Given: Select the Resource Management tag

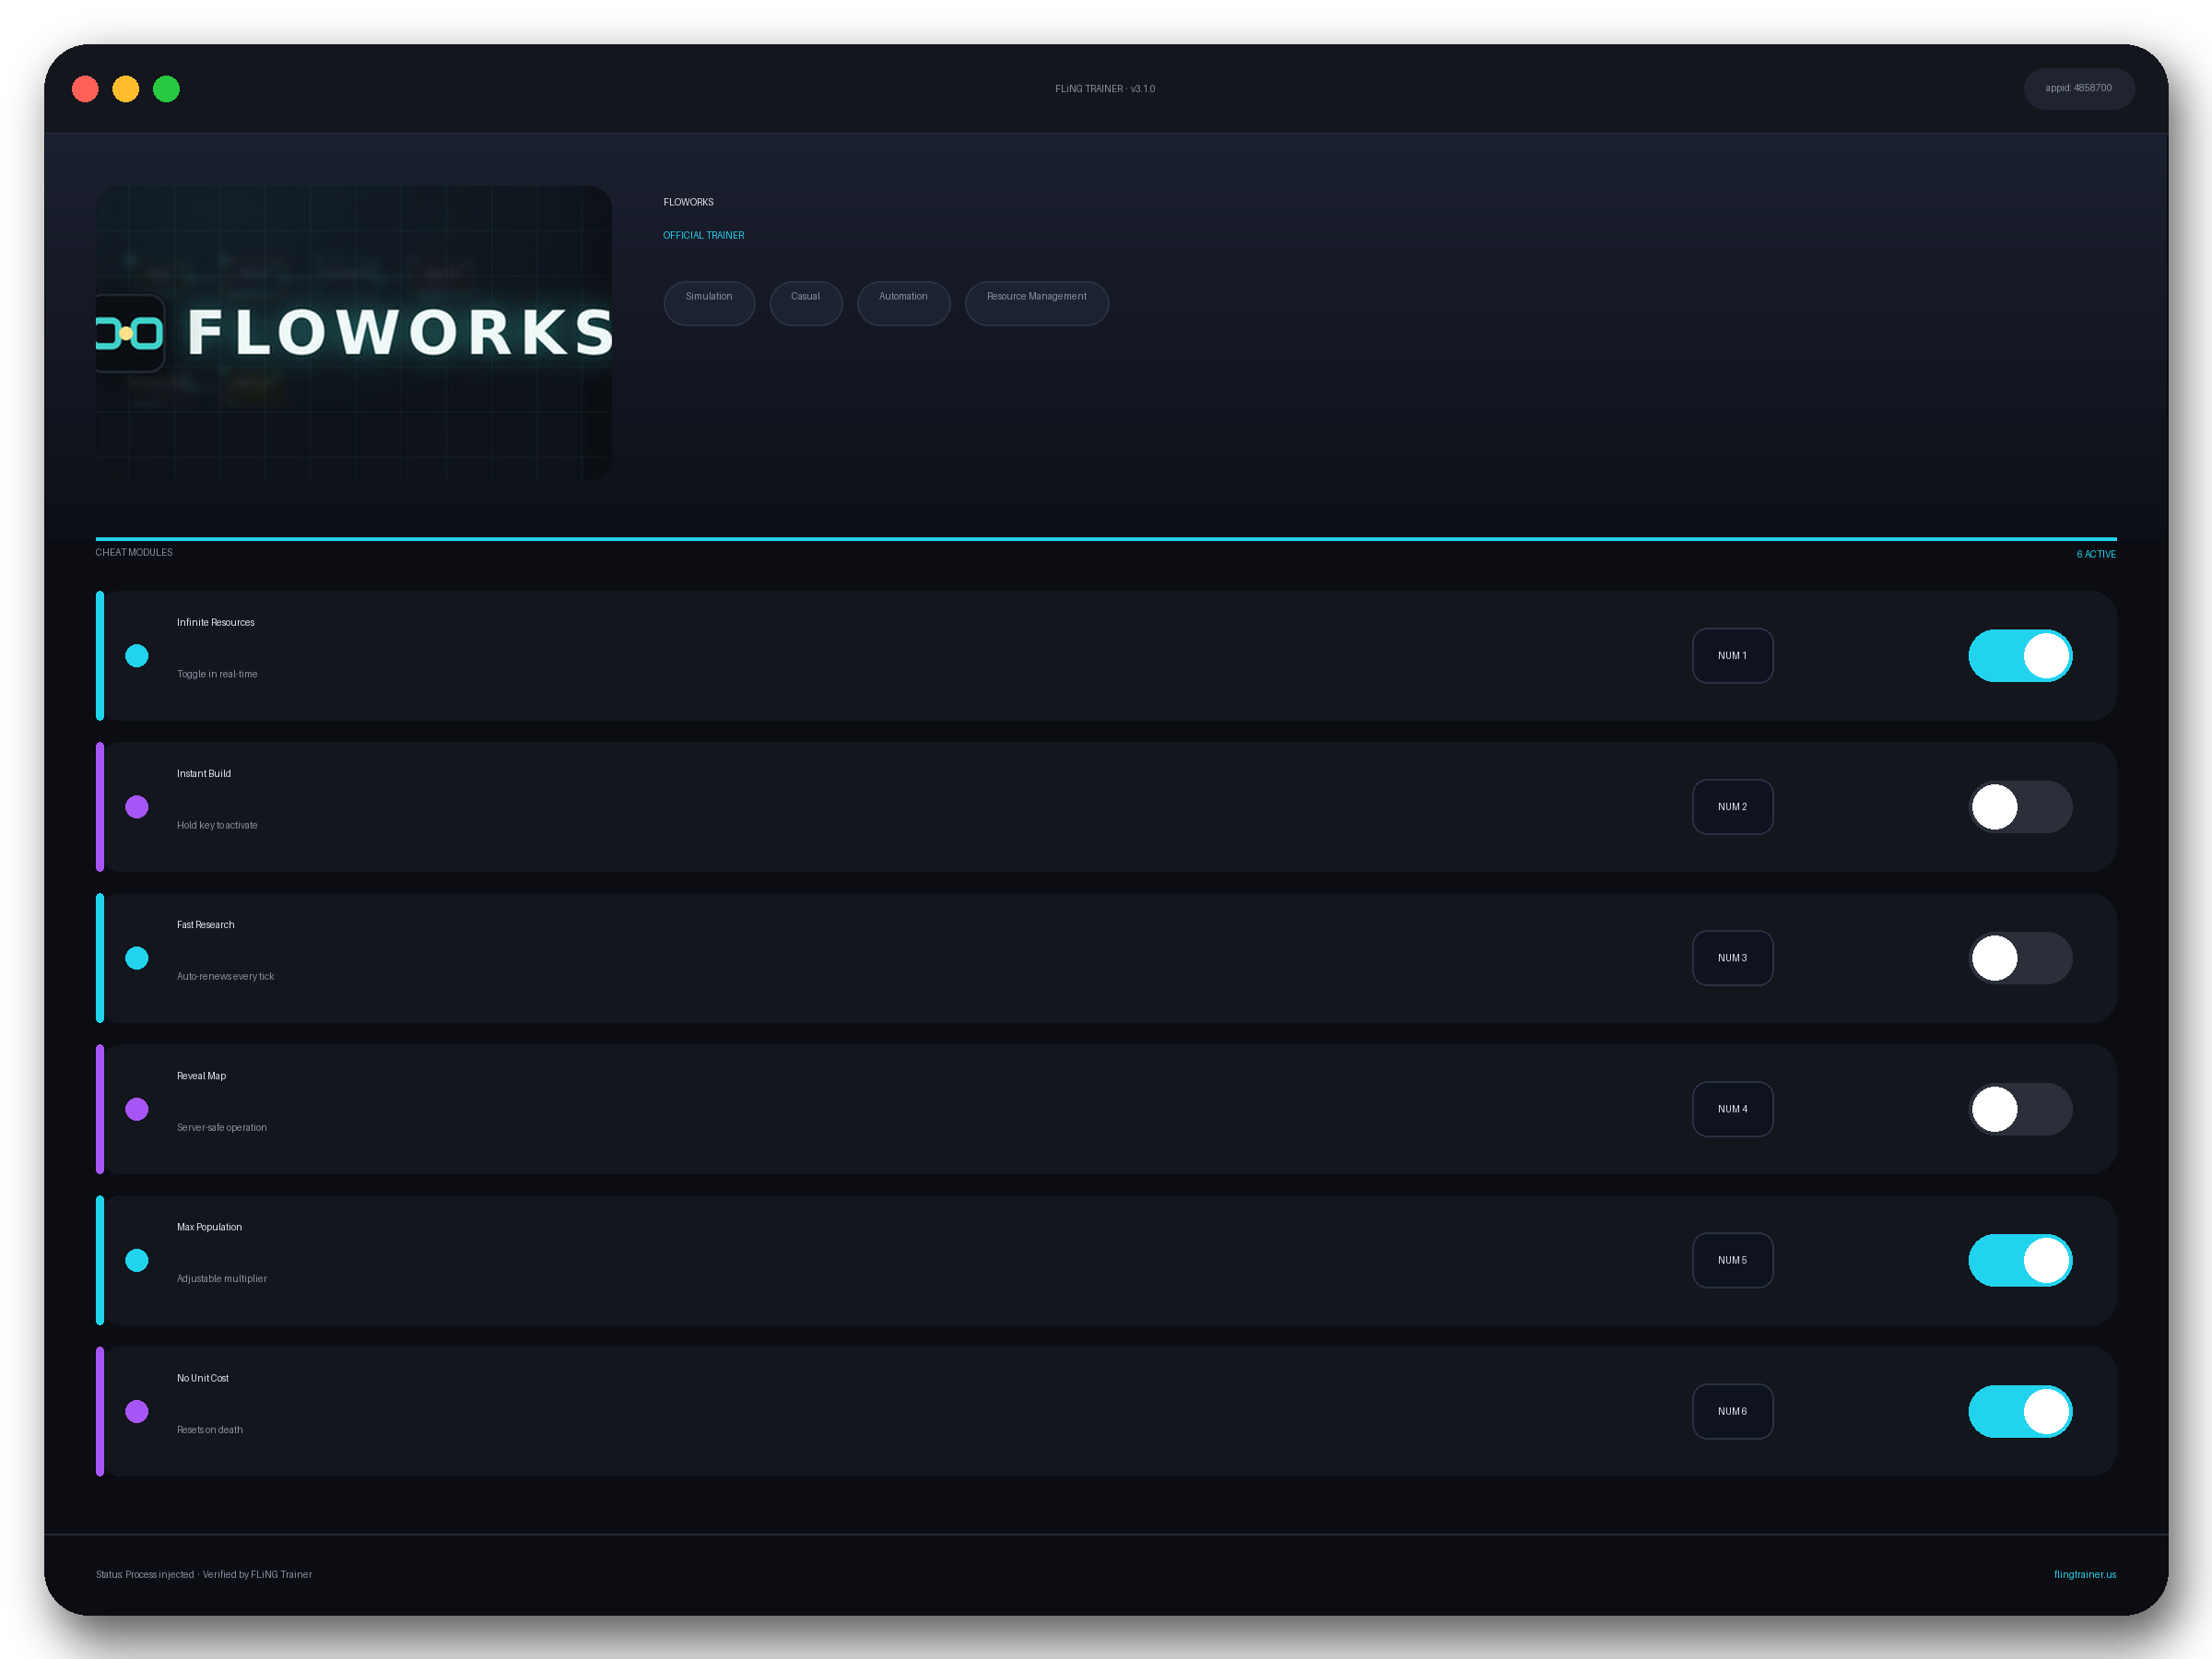Looking at the screenshot, I should (1037, 303).
